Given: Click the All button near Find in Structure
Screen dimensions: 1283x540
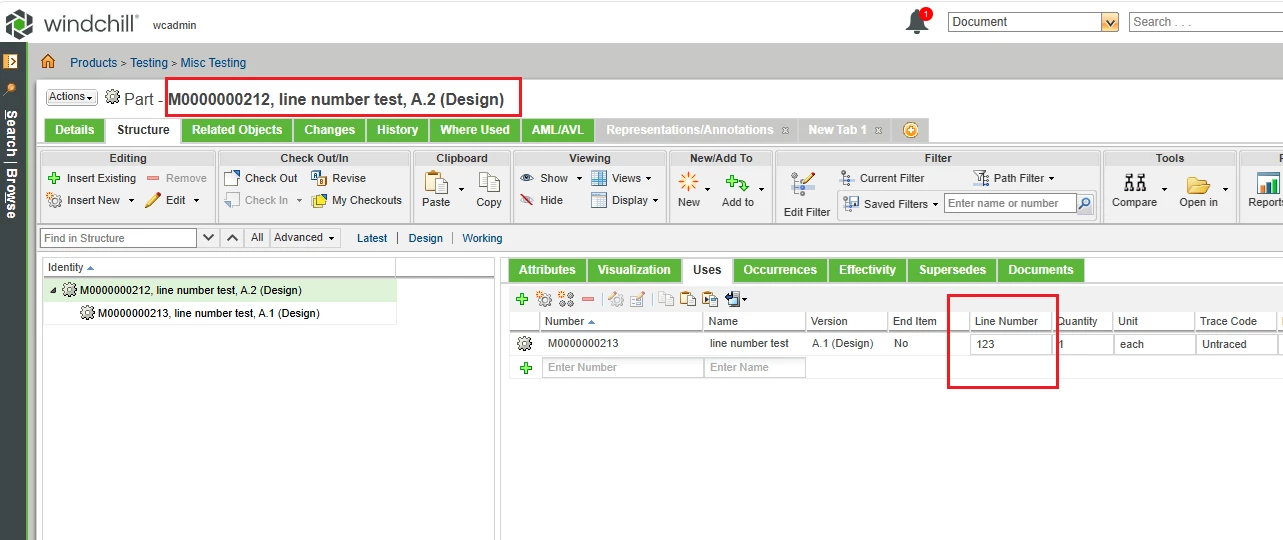Looking at the screenshot, I should click(257, 238).
